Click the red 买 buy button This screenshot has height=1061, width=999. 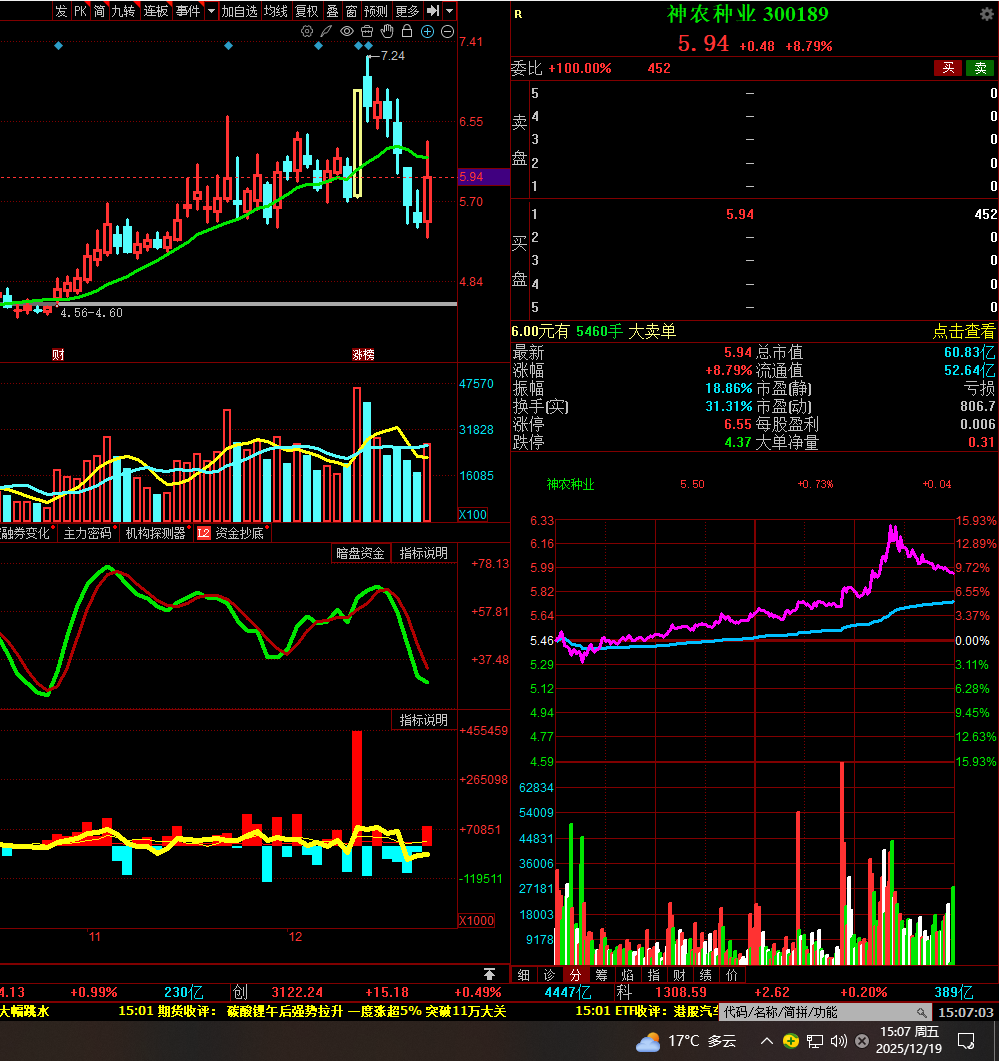[948, 68]
